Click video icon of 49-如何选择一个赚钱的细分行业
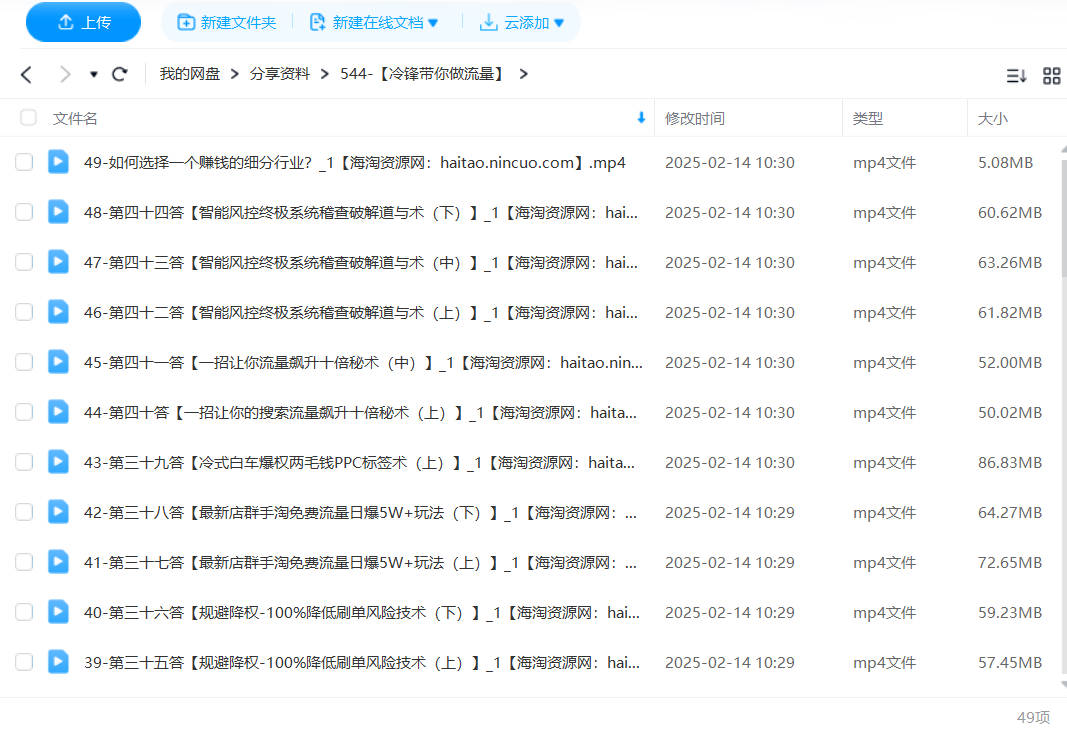1067x729 pixels. 59,162
